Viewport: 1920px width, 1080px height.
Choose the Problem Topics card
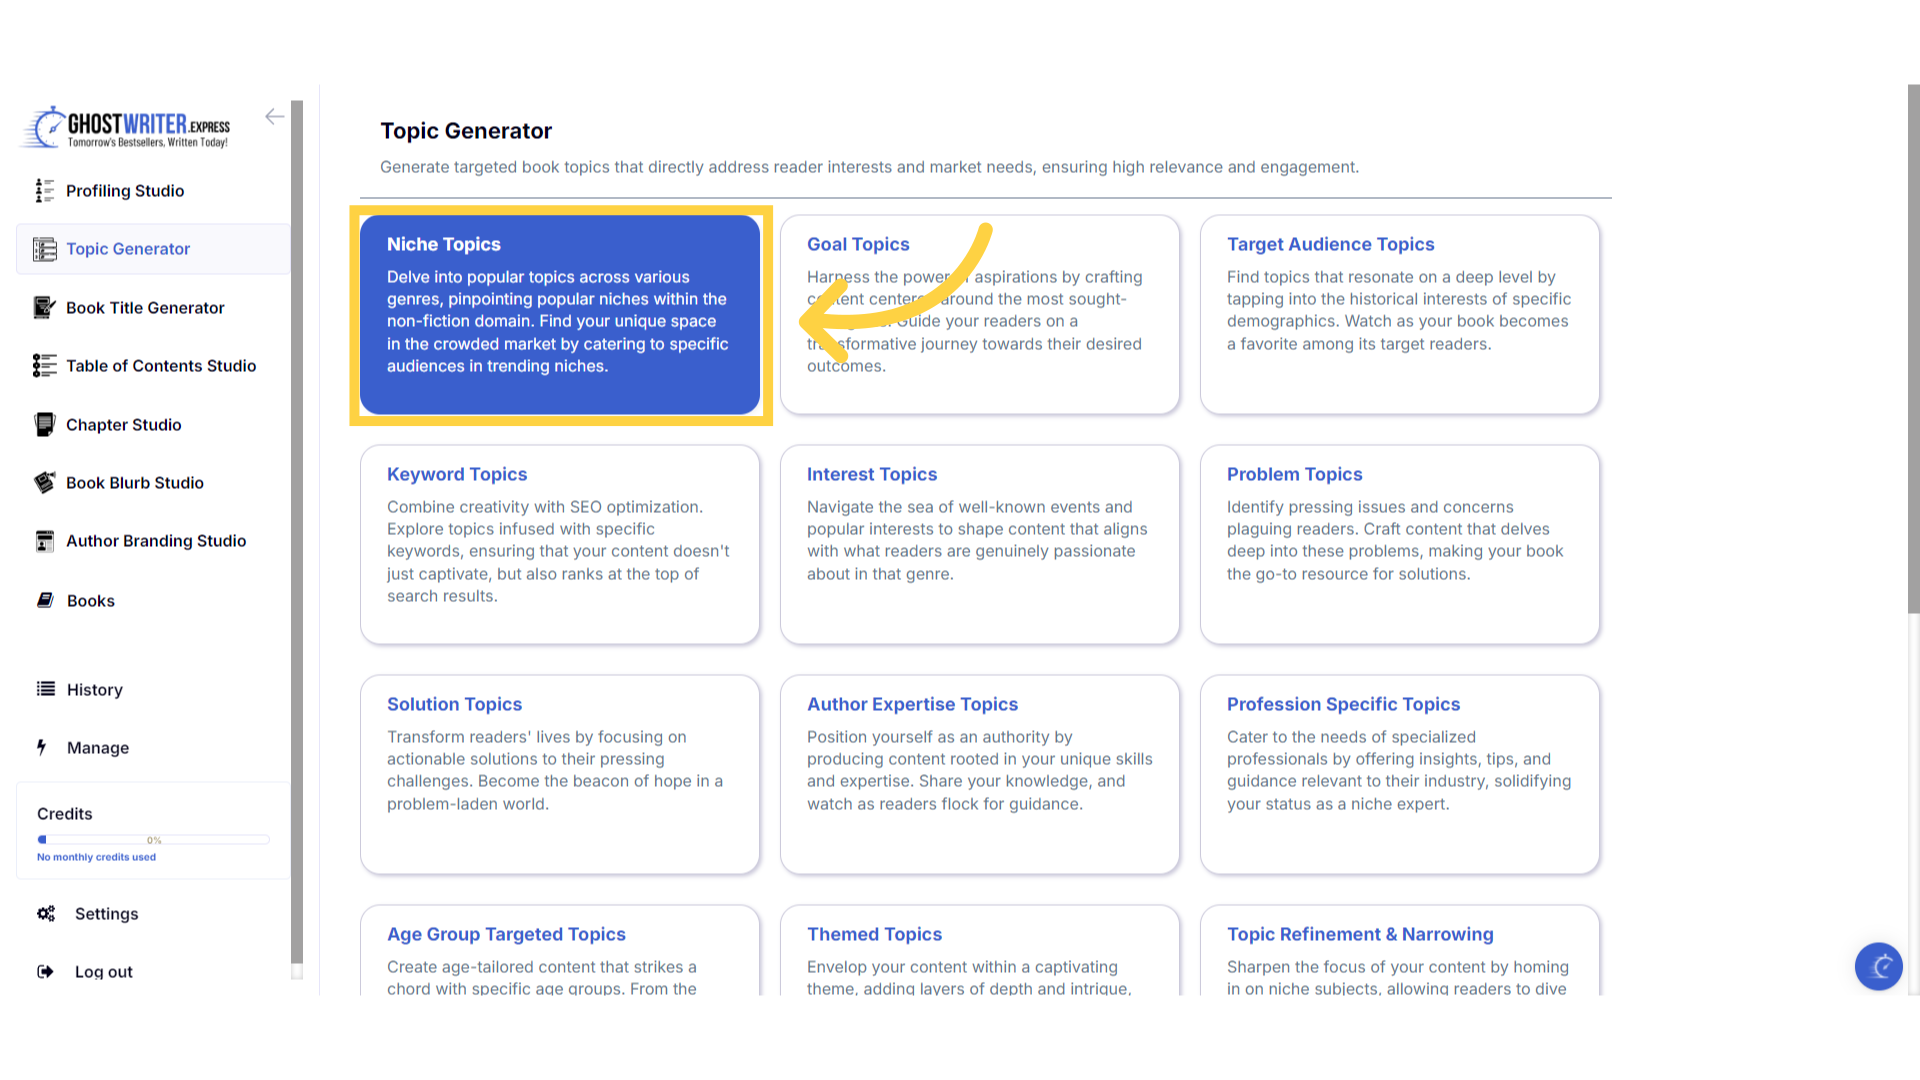pyautogui.click(x=1399, y=544)
